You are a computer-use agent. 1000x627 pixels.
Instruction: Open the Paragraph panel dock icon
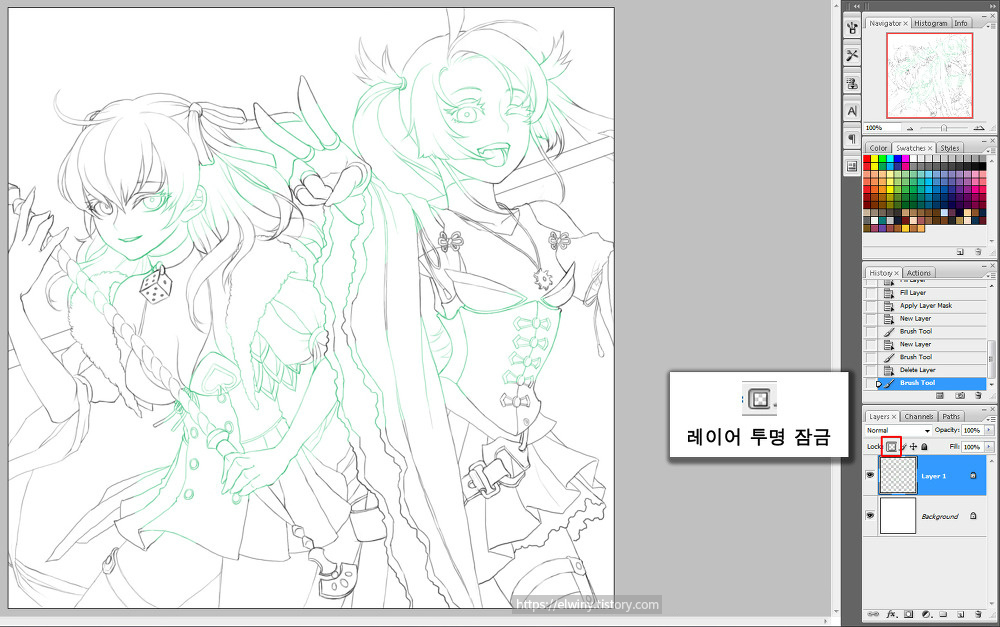[x=852, y=138]
